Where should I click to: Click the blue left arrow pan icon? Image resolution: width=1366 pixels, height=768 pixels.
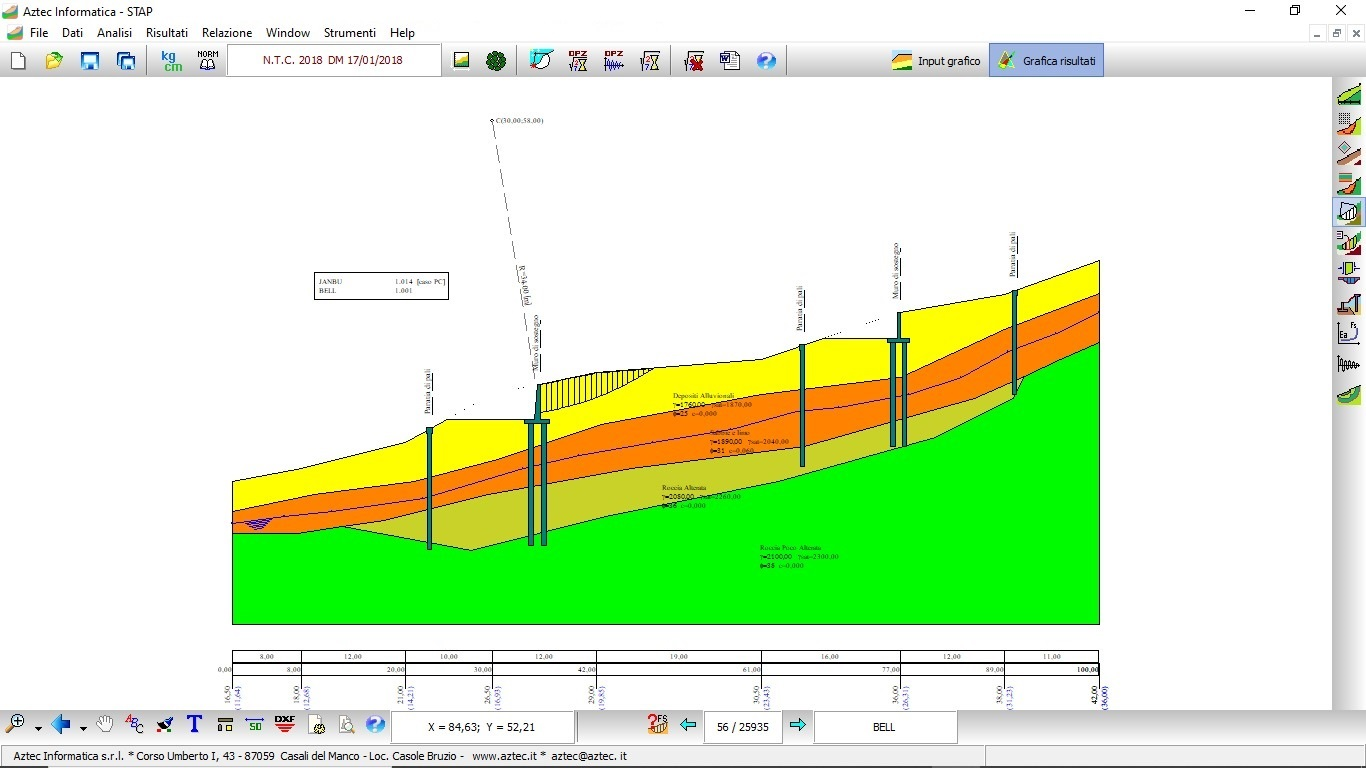pyautogui.click(x=62, y=724)
